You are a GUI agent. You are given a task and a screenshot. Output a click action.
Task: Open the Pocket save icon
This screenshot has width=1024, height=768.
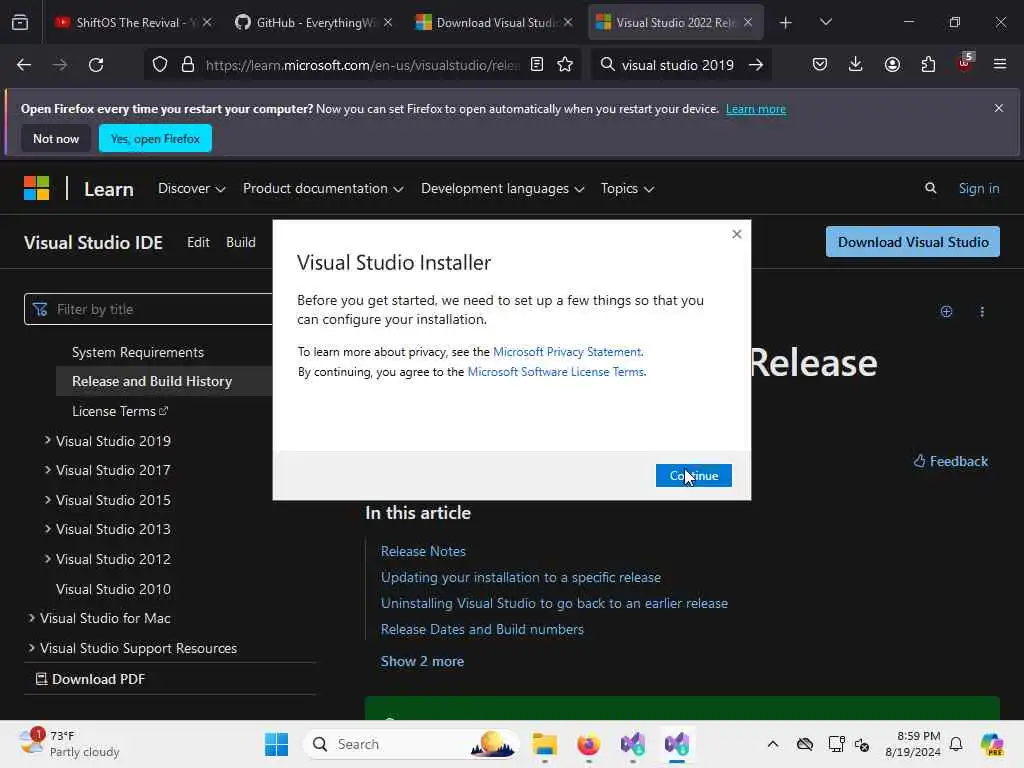820,65
